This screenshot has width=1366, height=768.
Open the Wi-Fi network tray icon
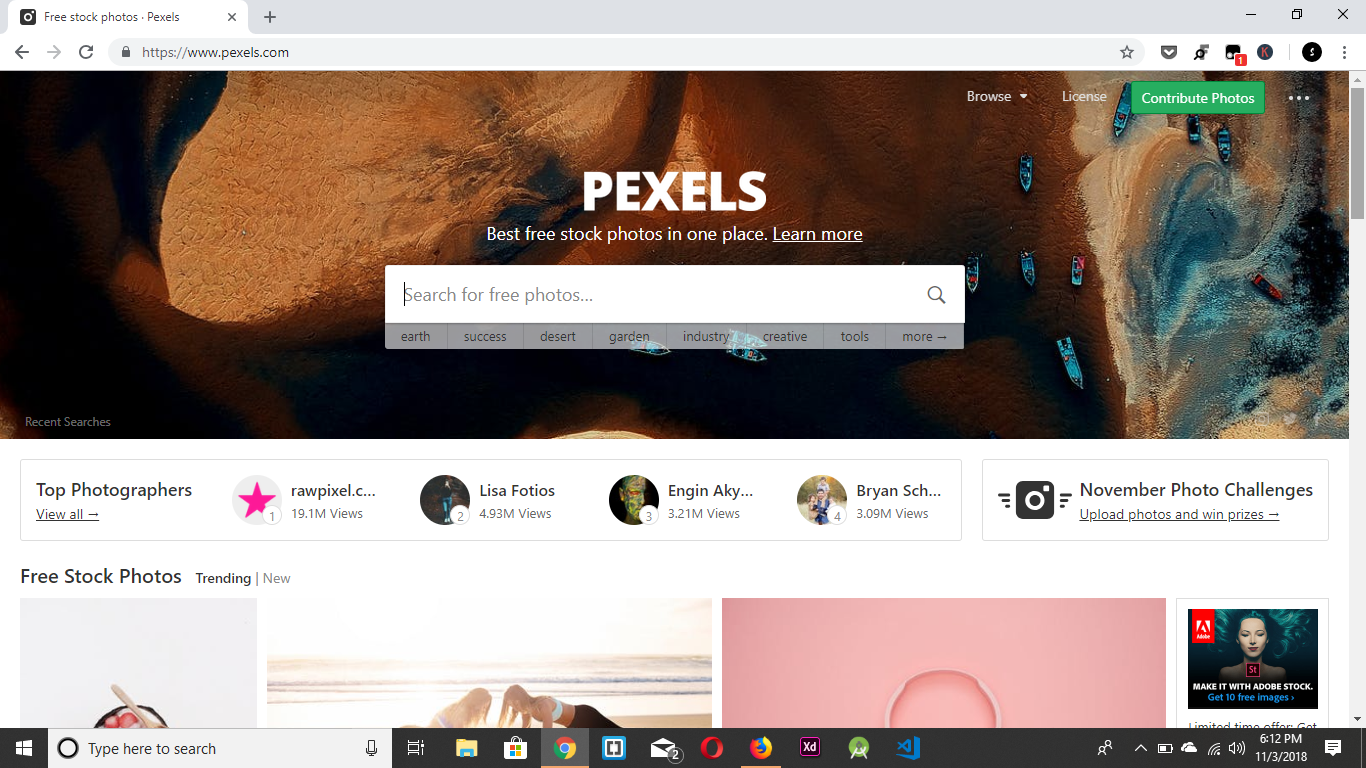point(1214,748)
